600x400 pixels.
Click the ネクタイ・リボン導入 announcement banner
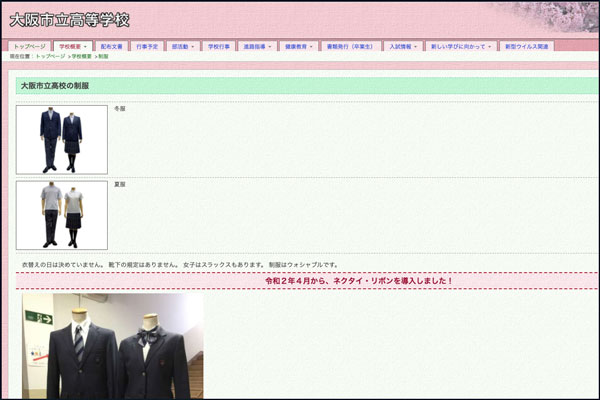coord(358,281)
